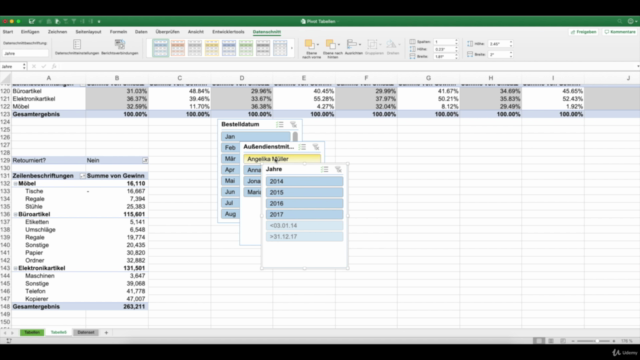Click insert function fx icon
Image resolution: width=640 pixels, height=360 pixels.
[x=53, y=67]
